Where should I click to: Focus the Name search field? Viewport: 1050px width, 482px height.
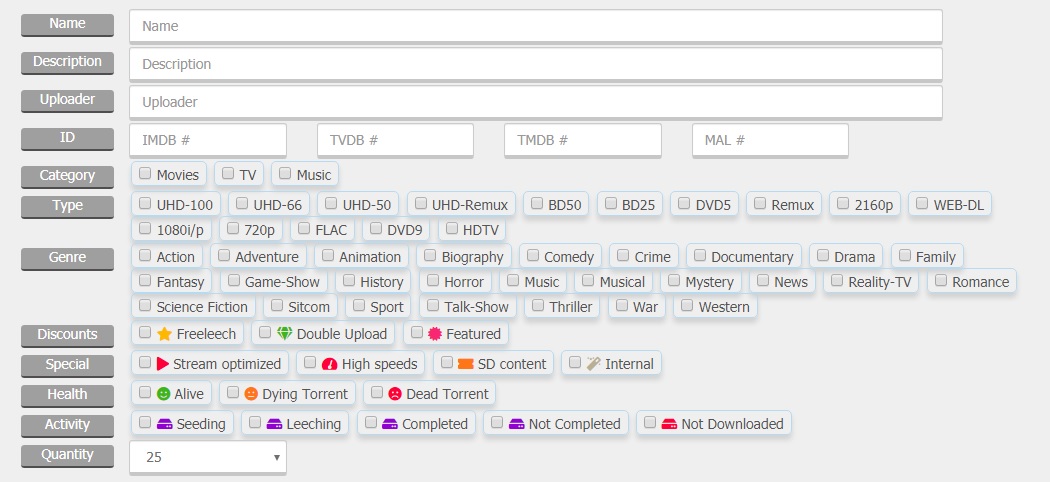[x=536, y=26]
